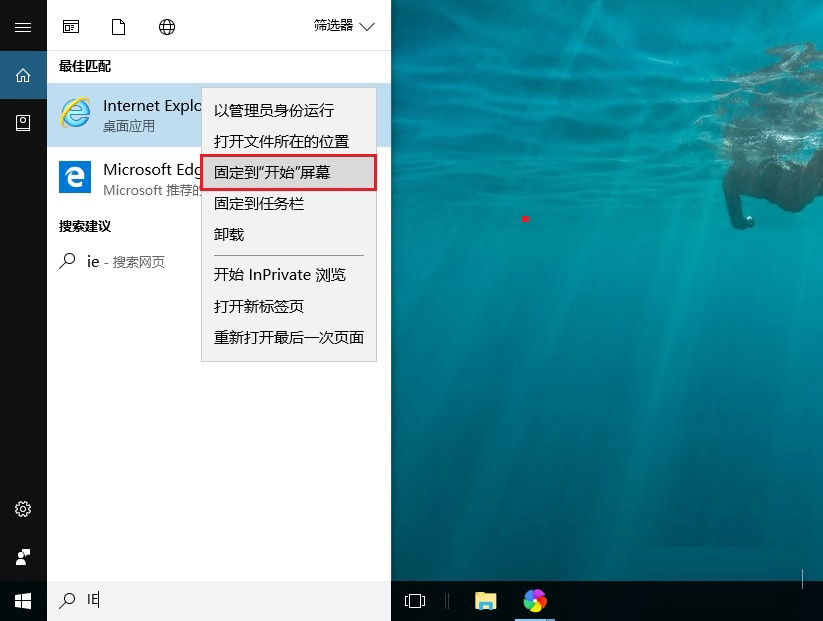Screen dimensions: 823x621
Task: Click the Windows Start button
Action: (22, 600)
